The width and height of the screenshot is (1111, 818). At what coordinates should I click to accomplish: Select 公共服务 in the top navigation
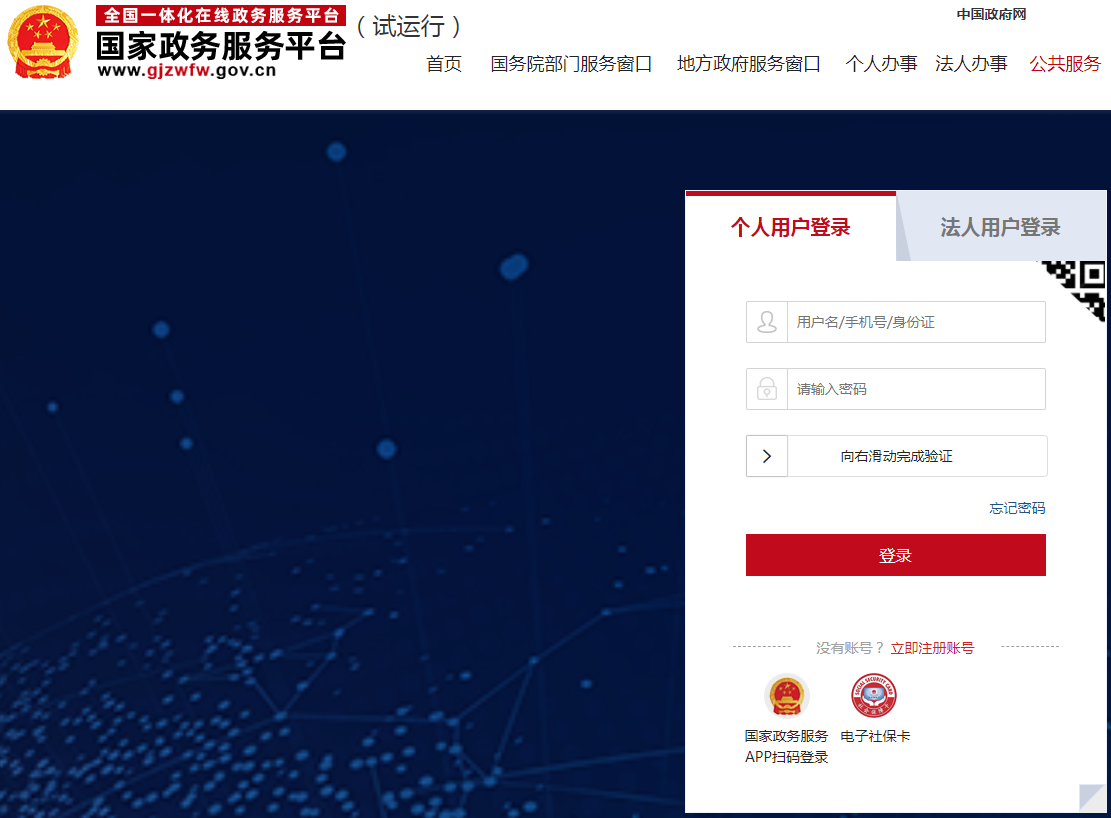[1065, 64]
